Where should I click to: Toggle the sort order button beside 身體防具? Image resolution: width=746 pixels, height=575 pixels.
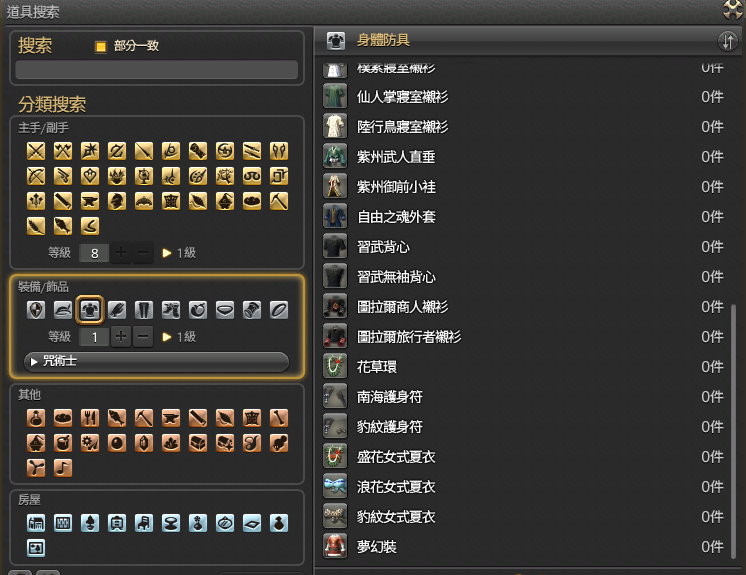727,41
